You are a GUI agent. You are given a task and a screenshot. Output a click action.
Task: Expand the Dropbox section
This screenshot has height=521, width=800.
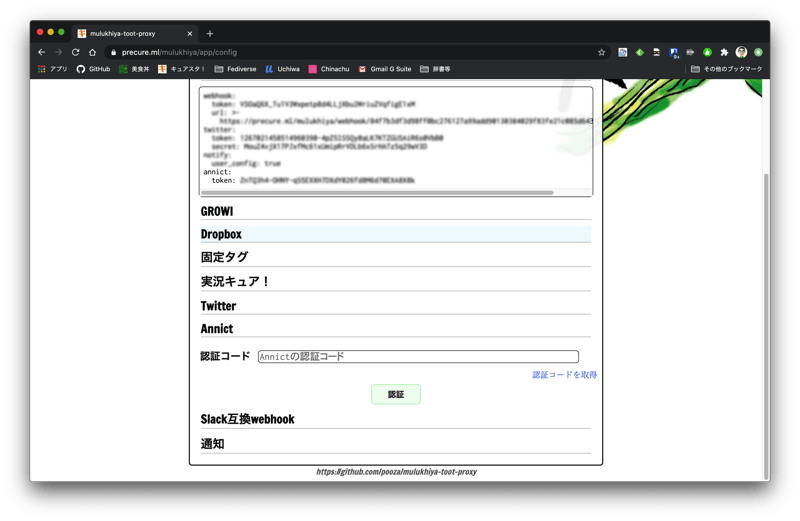221,234
